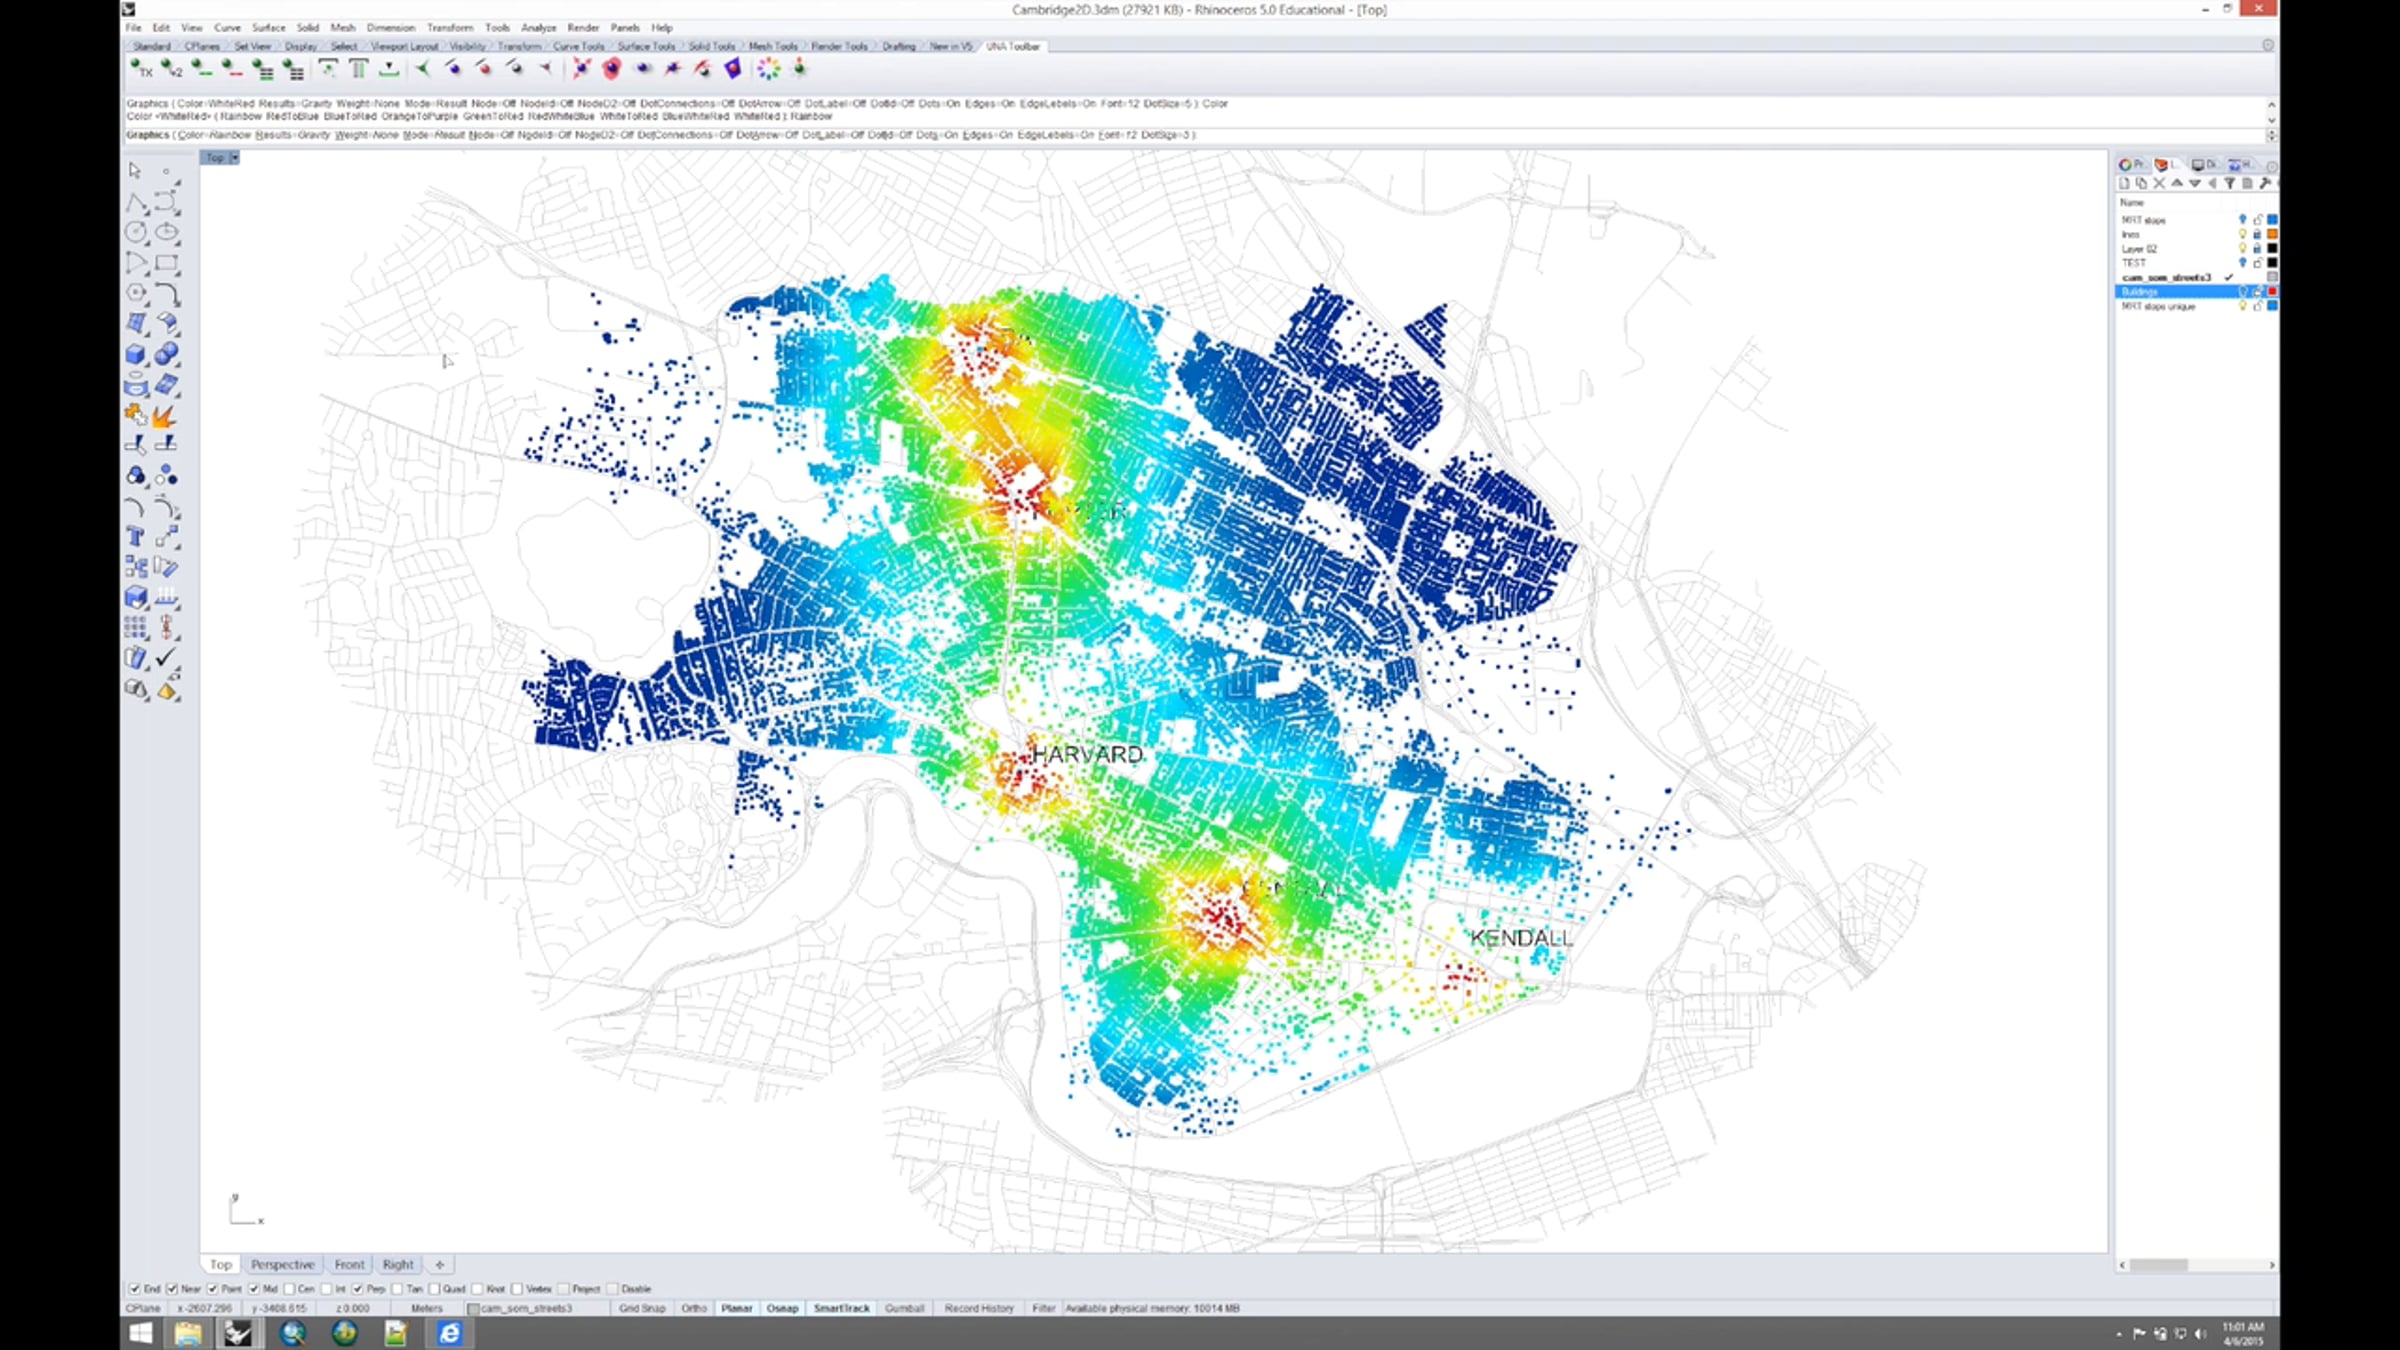Click the add viewport tab plus button
The image size is (2400, 1350).
click(x=439, y=1265)
